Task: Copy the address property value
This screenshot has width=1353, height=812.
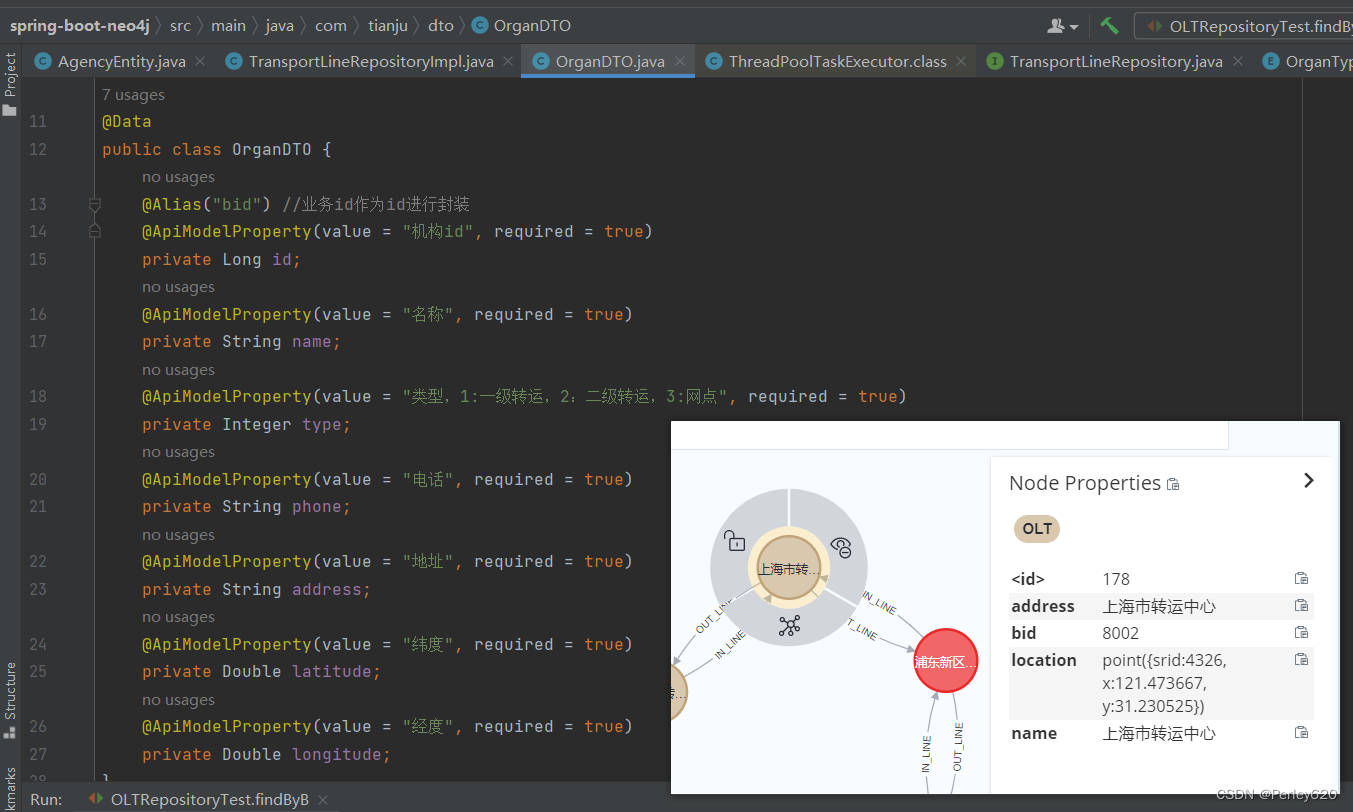Action: [x=1301, y=605]
